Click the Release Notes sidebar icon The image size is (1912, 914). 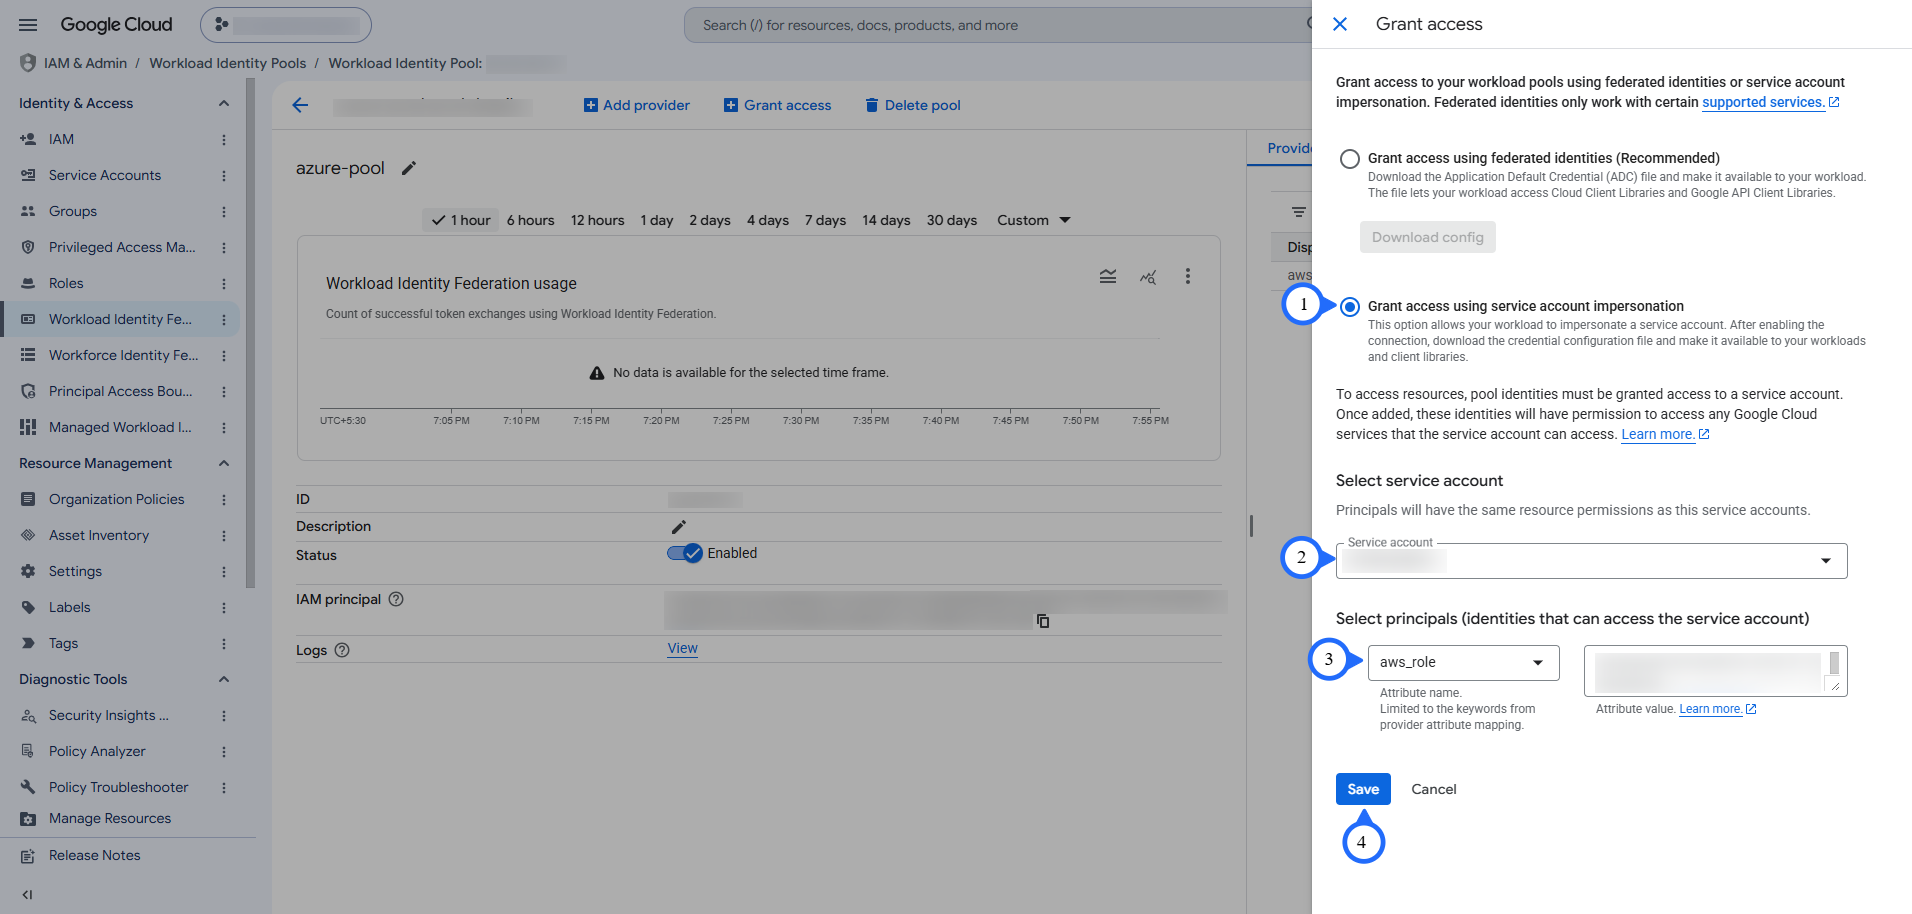click(x=28, y=855)
